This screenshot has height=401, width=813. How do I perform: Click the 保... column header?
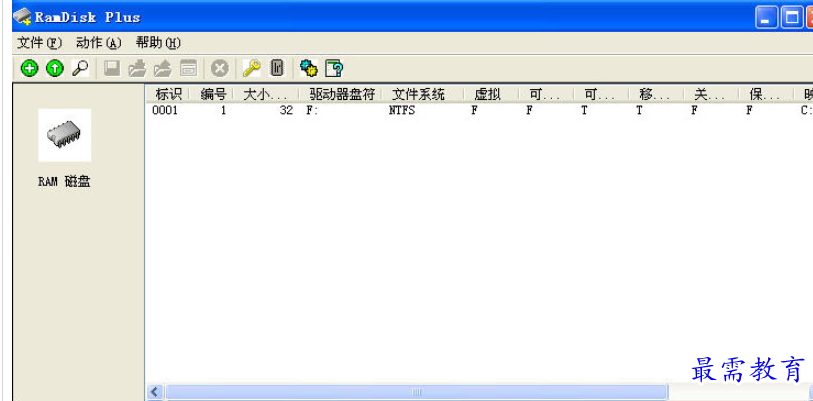click(765, 94)
